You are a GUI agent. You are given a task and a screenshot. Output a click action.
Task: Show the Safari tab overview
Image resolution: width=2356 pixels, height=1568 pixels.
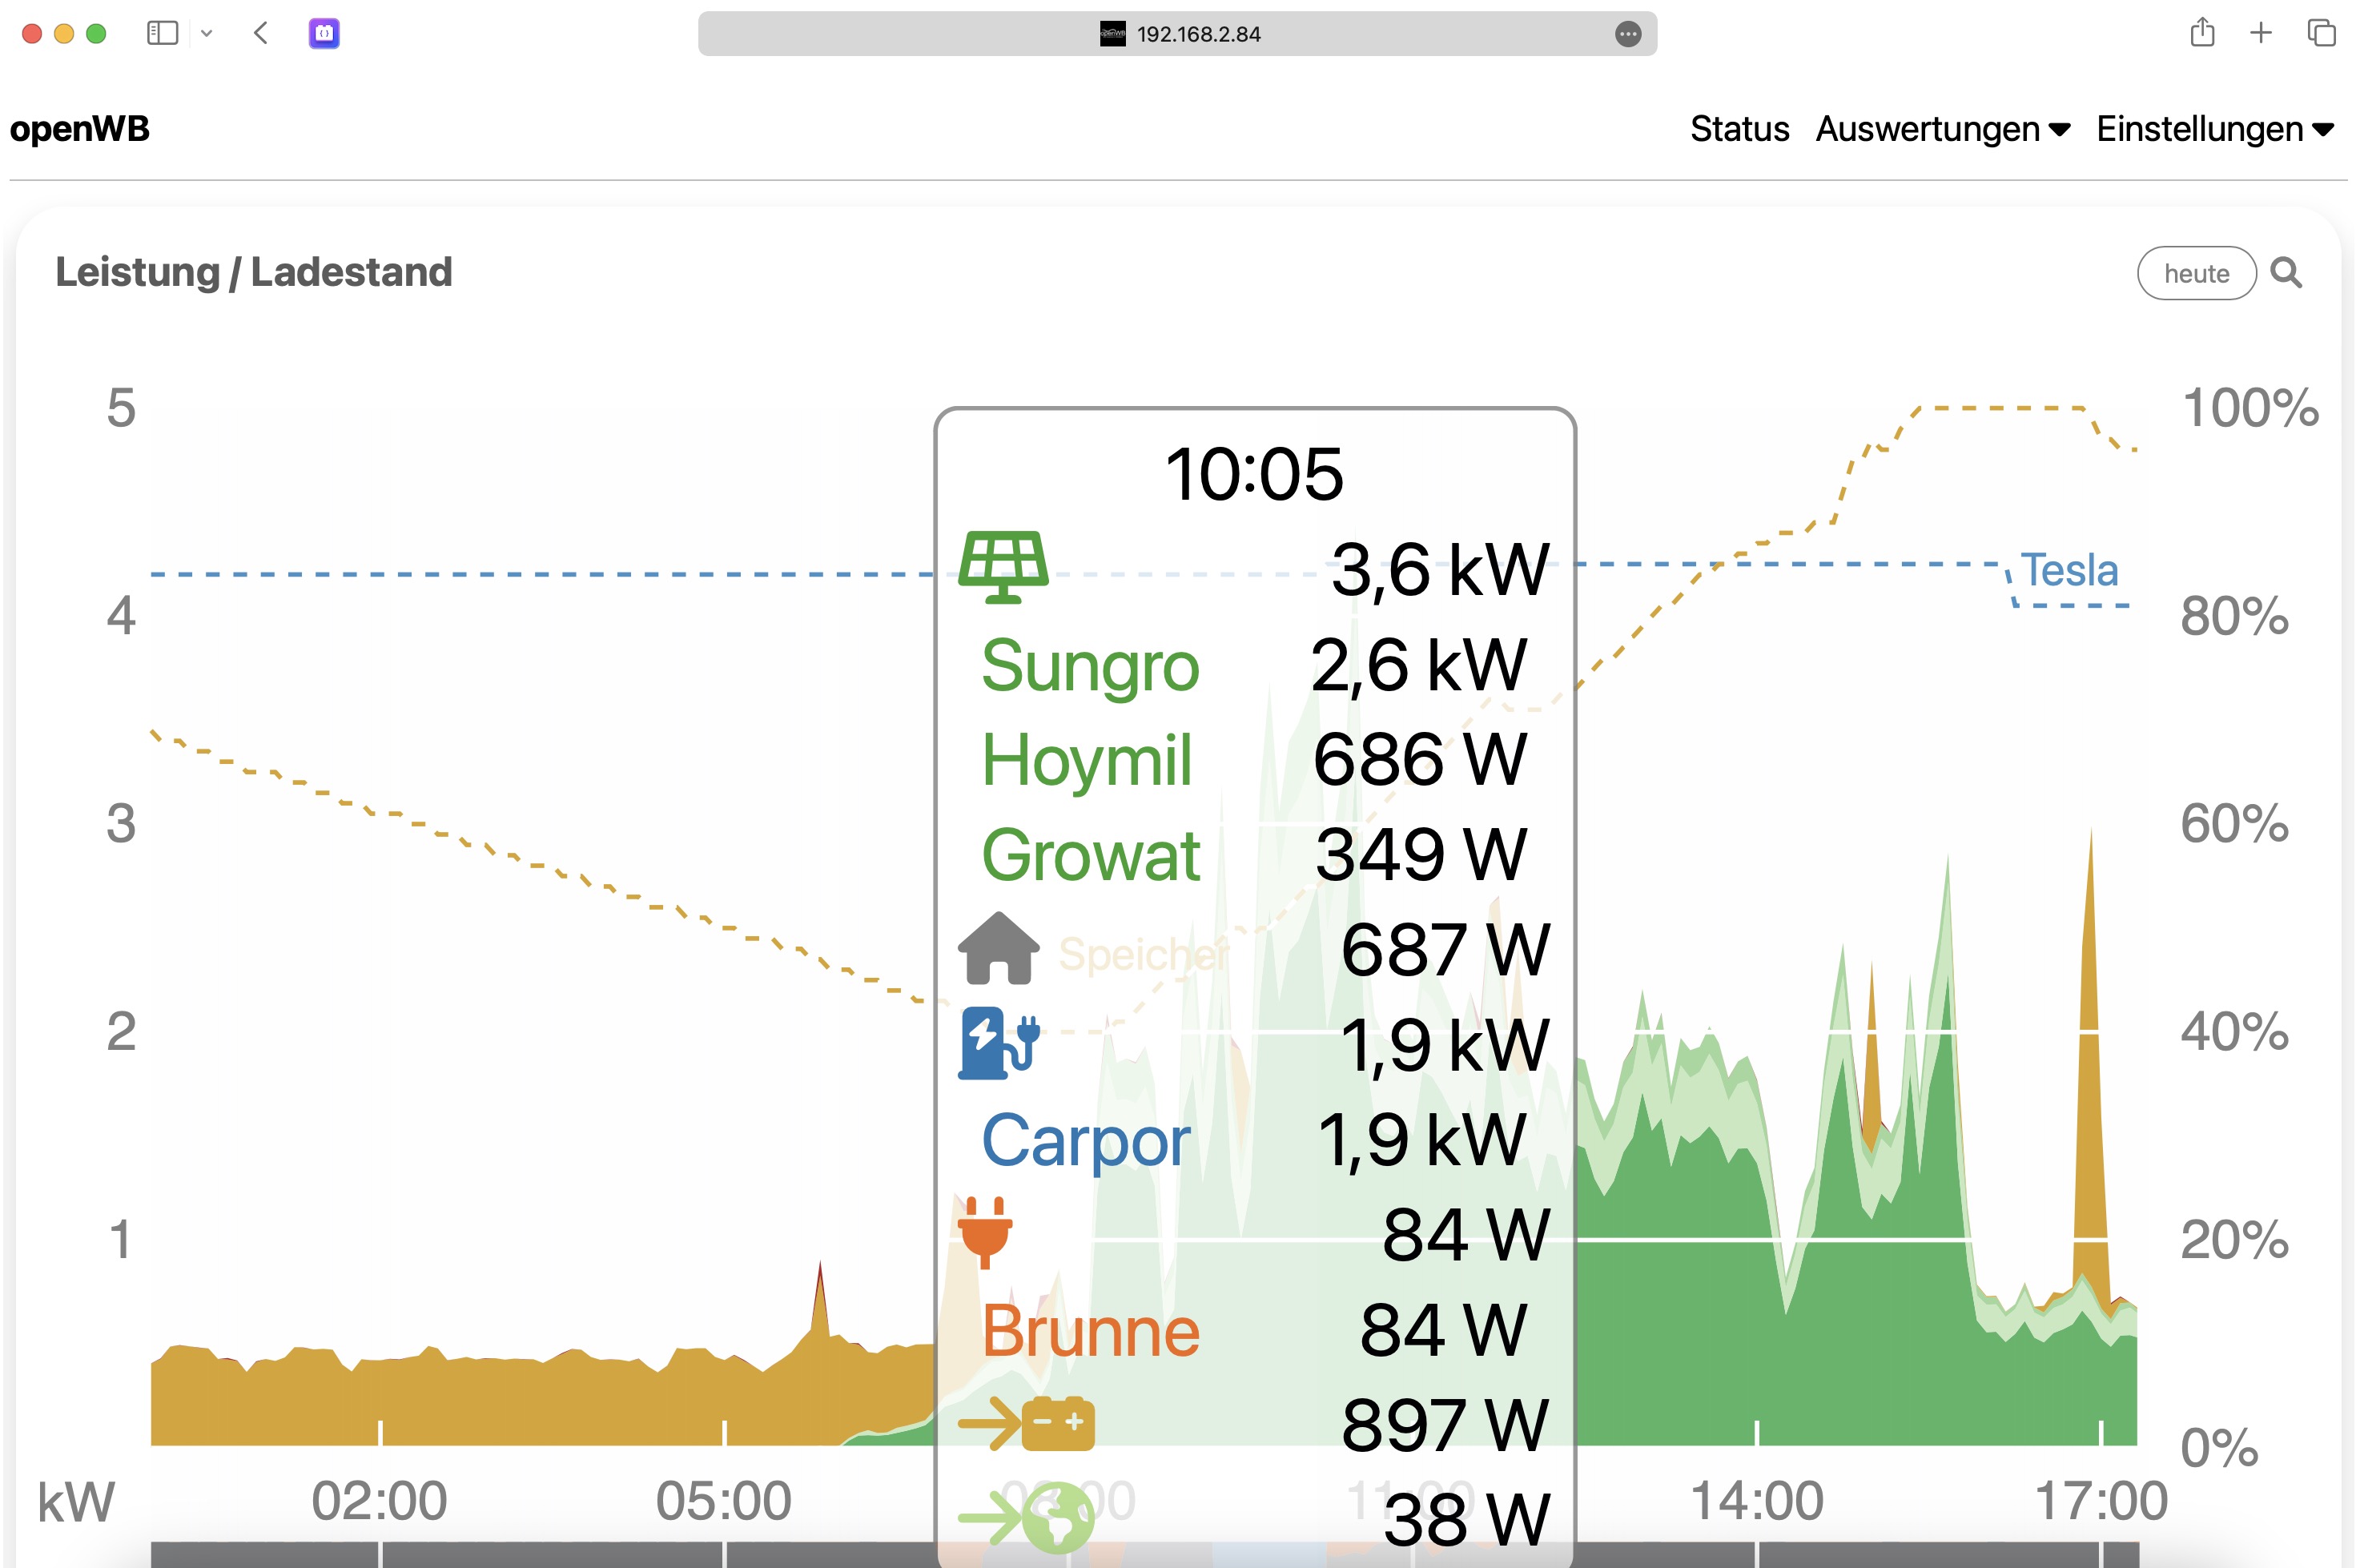coord(2321,33)
